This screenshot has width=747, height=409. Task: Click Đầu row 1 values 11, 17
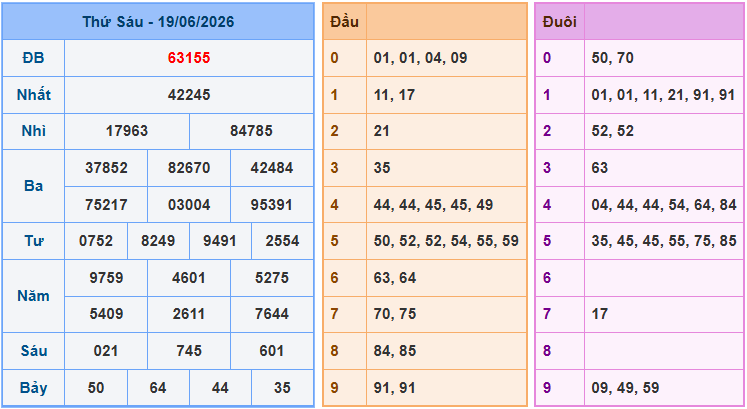[x=394, y=95]
